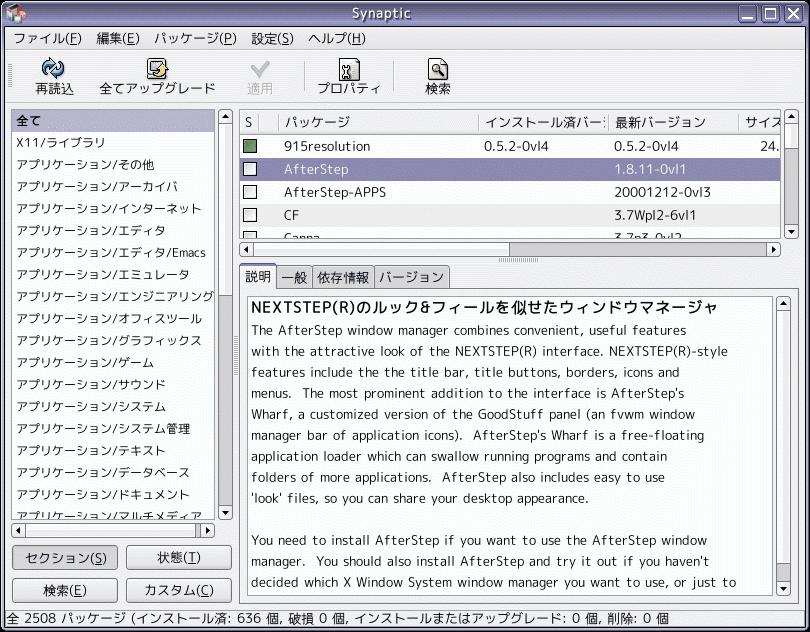
Task: Select アプリケーション/アーカイバ section
Action: [113, 187]
